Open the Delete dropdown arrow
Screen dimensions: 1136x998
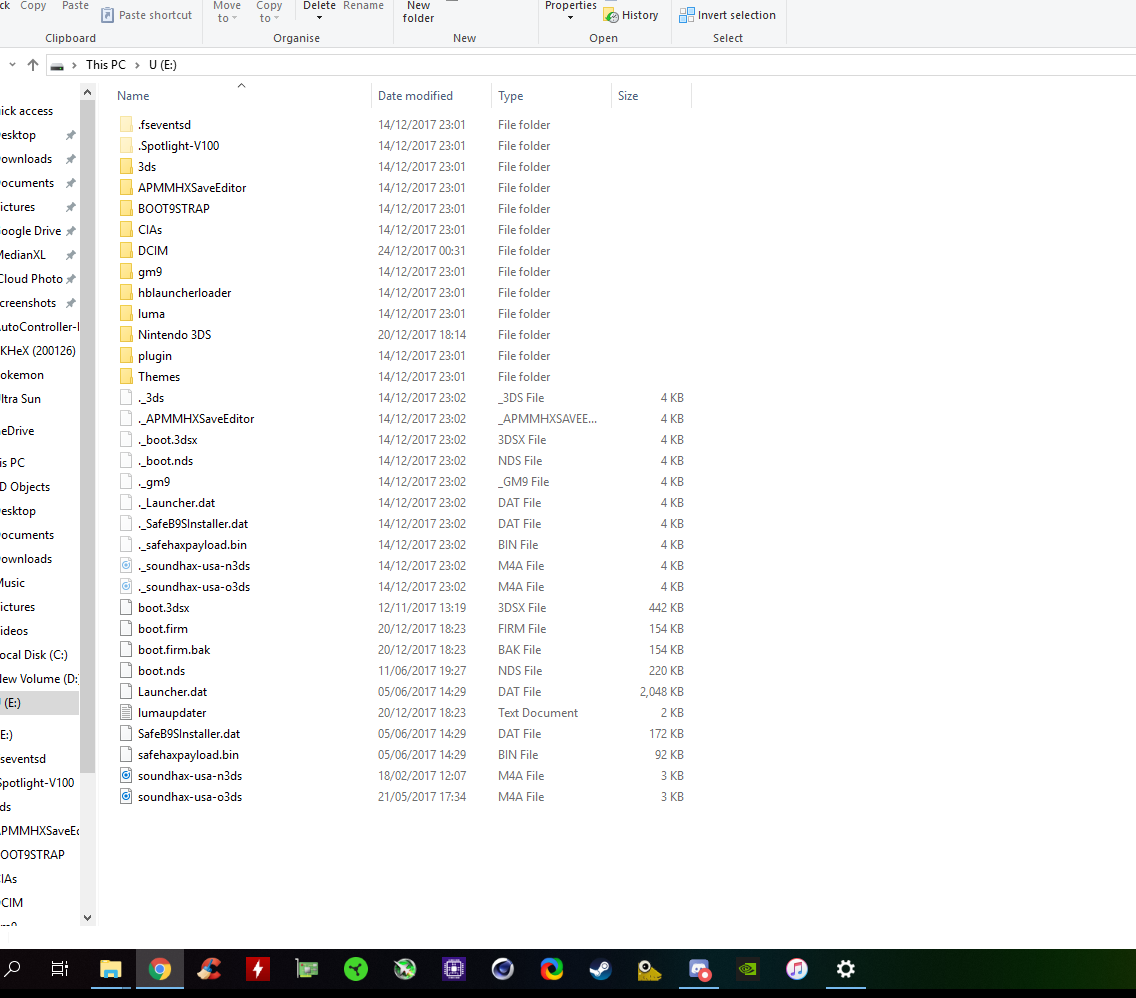320,18
